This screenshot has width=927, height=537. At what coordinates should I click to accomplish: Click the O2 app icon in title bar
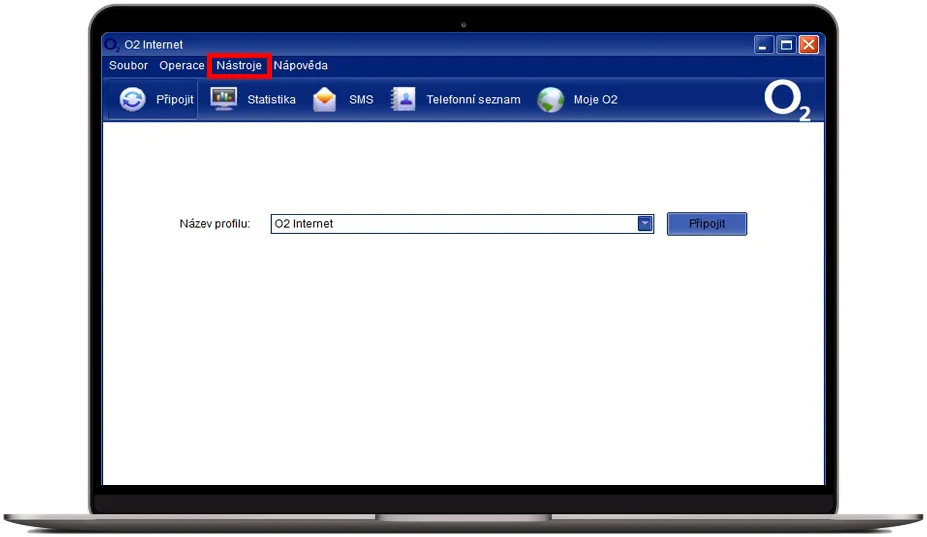click(x=112, y=45)
